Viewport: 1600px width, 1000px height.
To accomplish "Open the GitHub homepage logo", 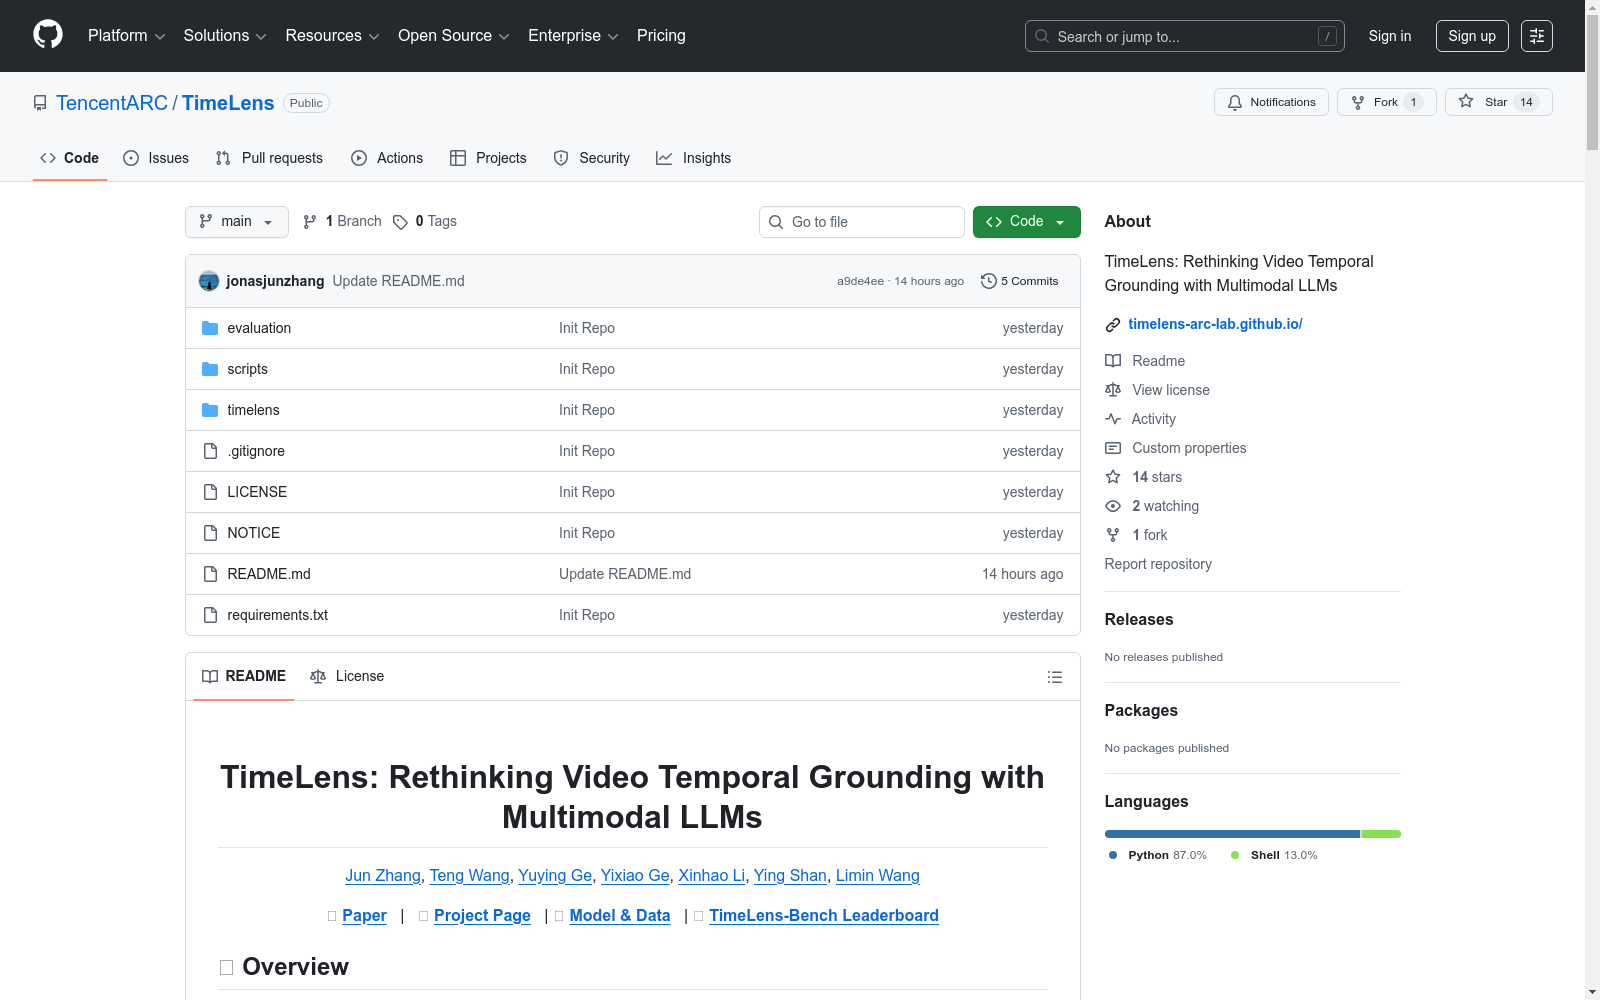I will click(x=48, y=35).
